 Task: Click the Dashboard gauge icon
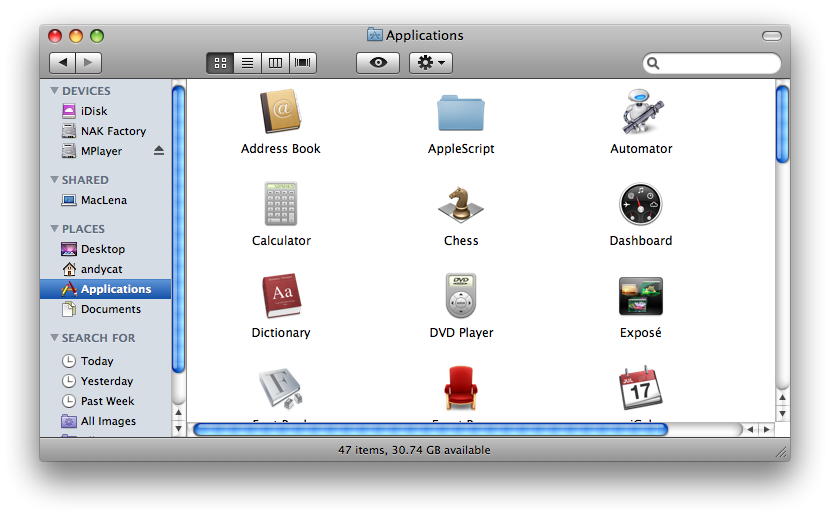coord(640,204)
